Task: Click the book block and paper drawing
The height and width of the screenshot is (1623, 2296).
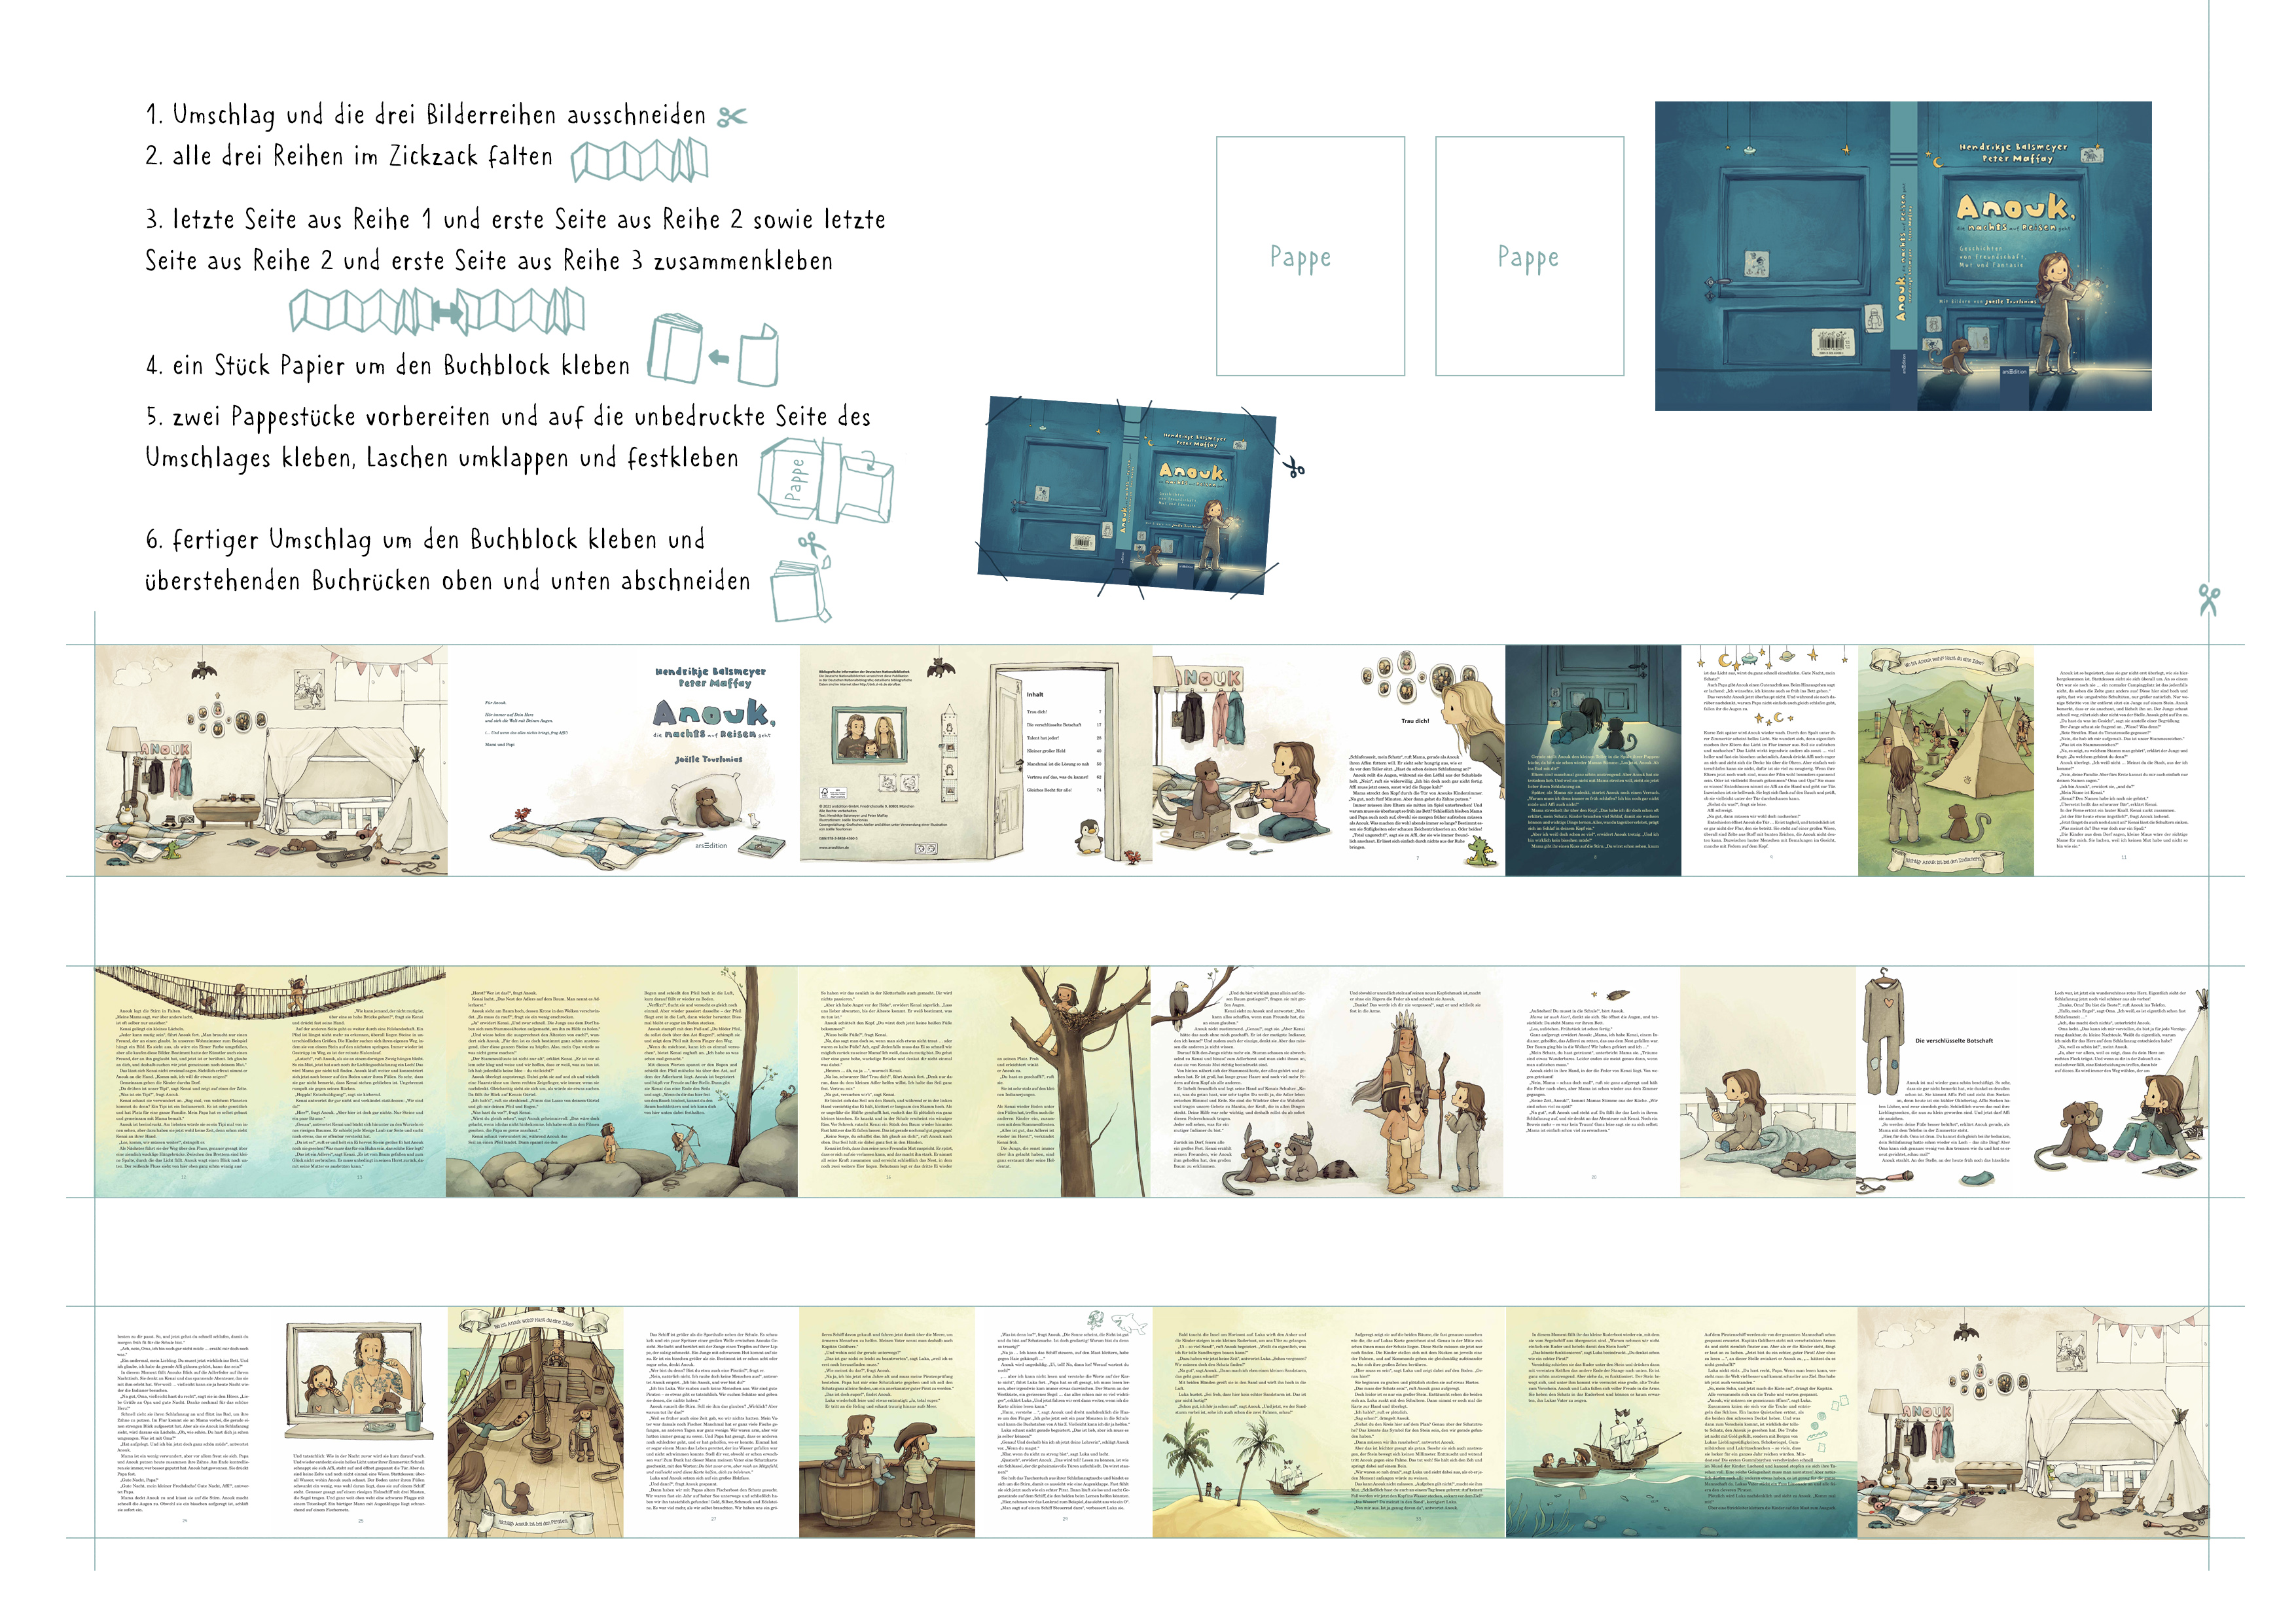Action: click(713, 349)
